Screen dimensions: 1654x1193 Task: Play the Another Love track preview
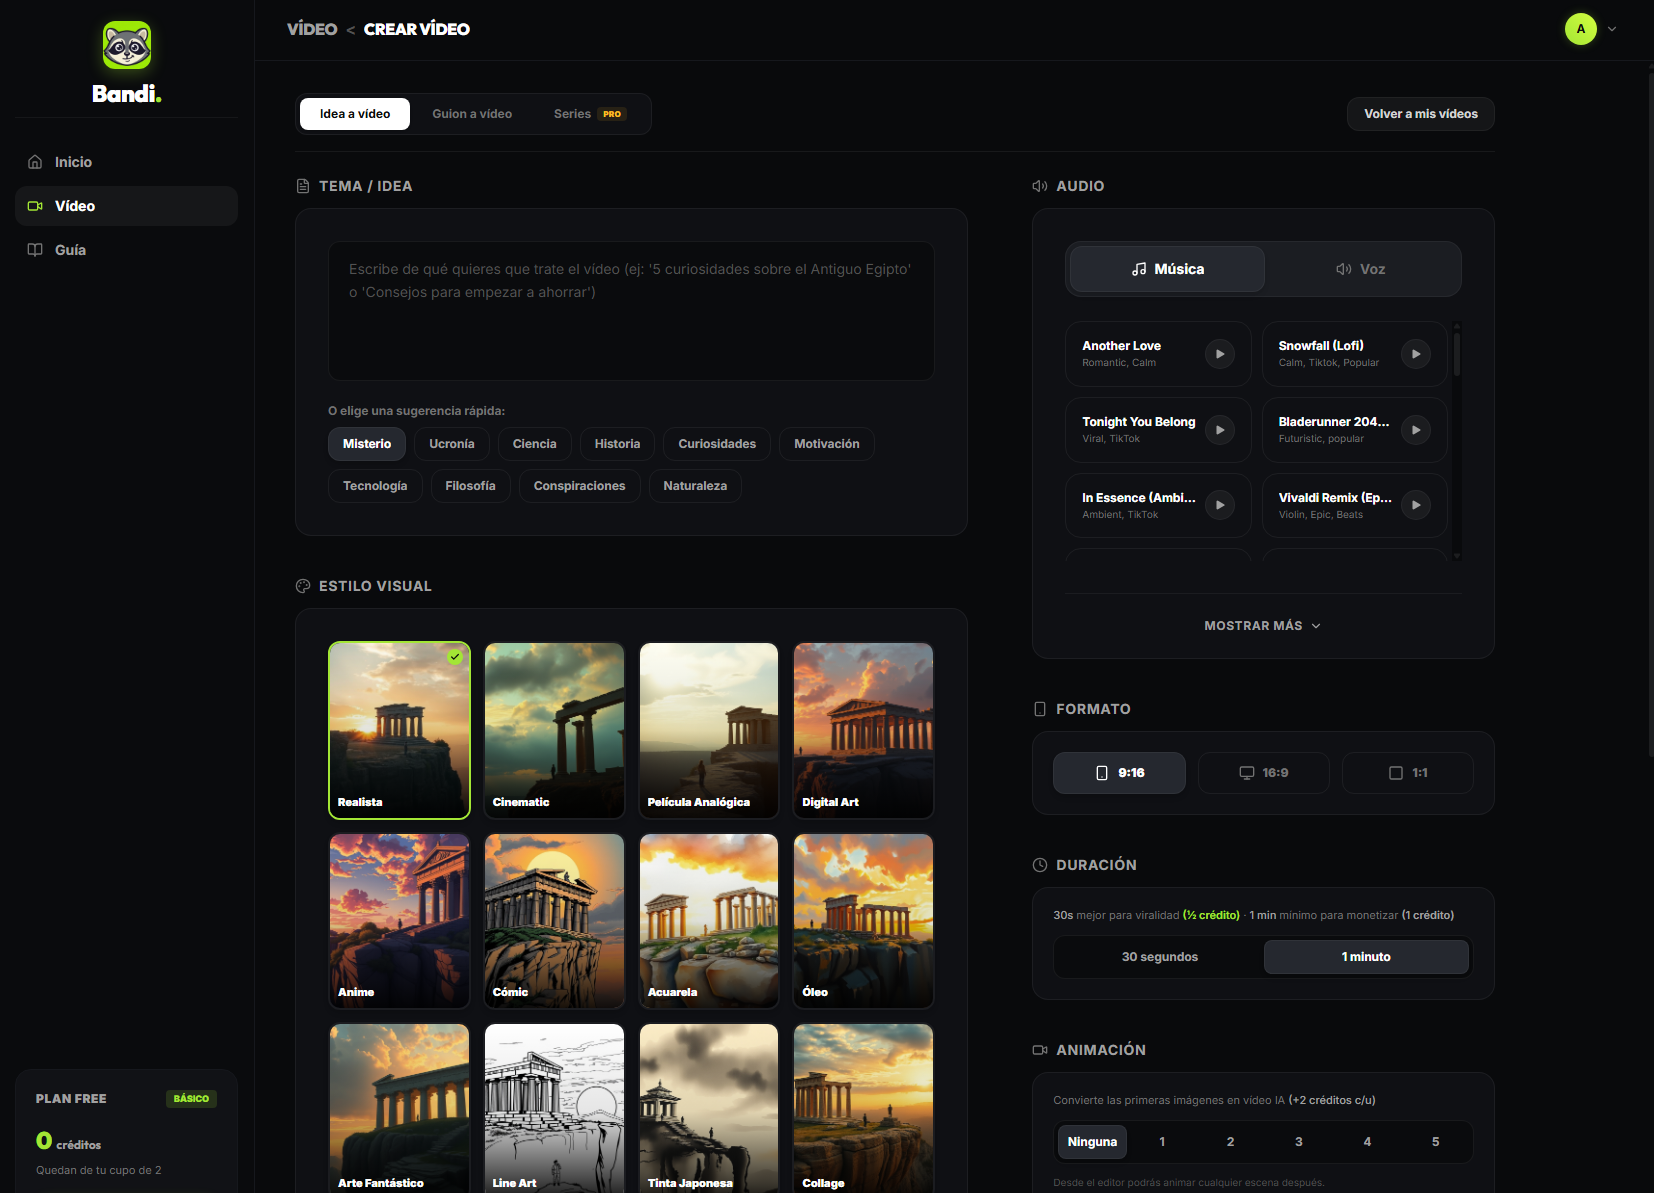coord(1220,354)
